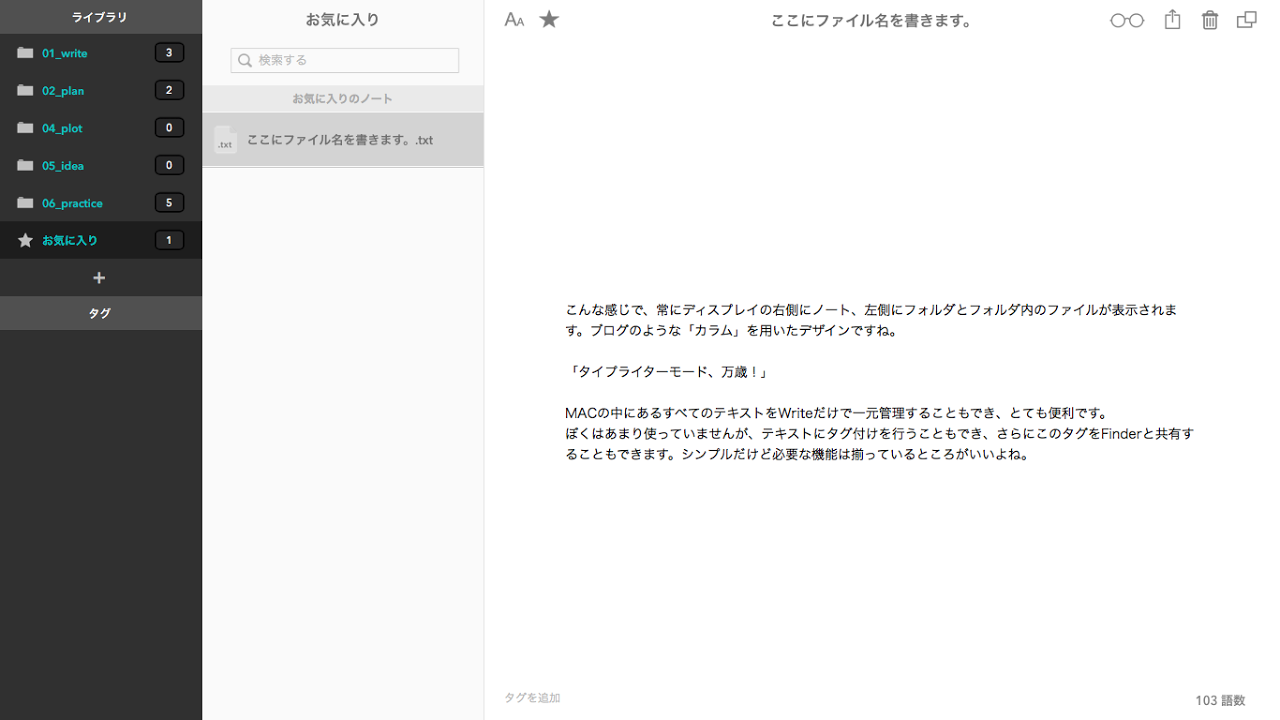
Task: Enable reading mode with the glasses icon
Action: [1127, 20]
